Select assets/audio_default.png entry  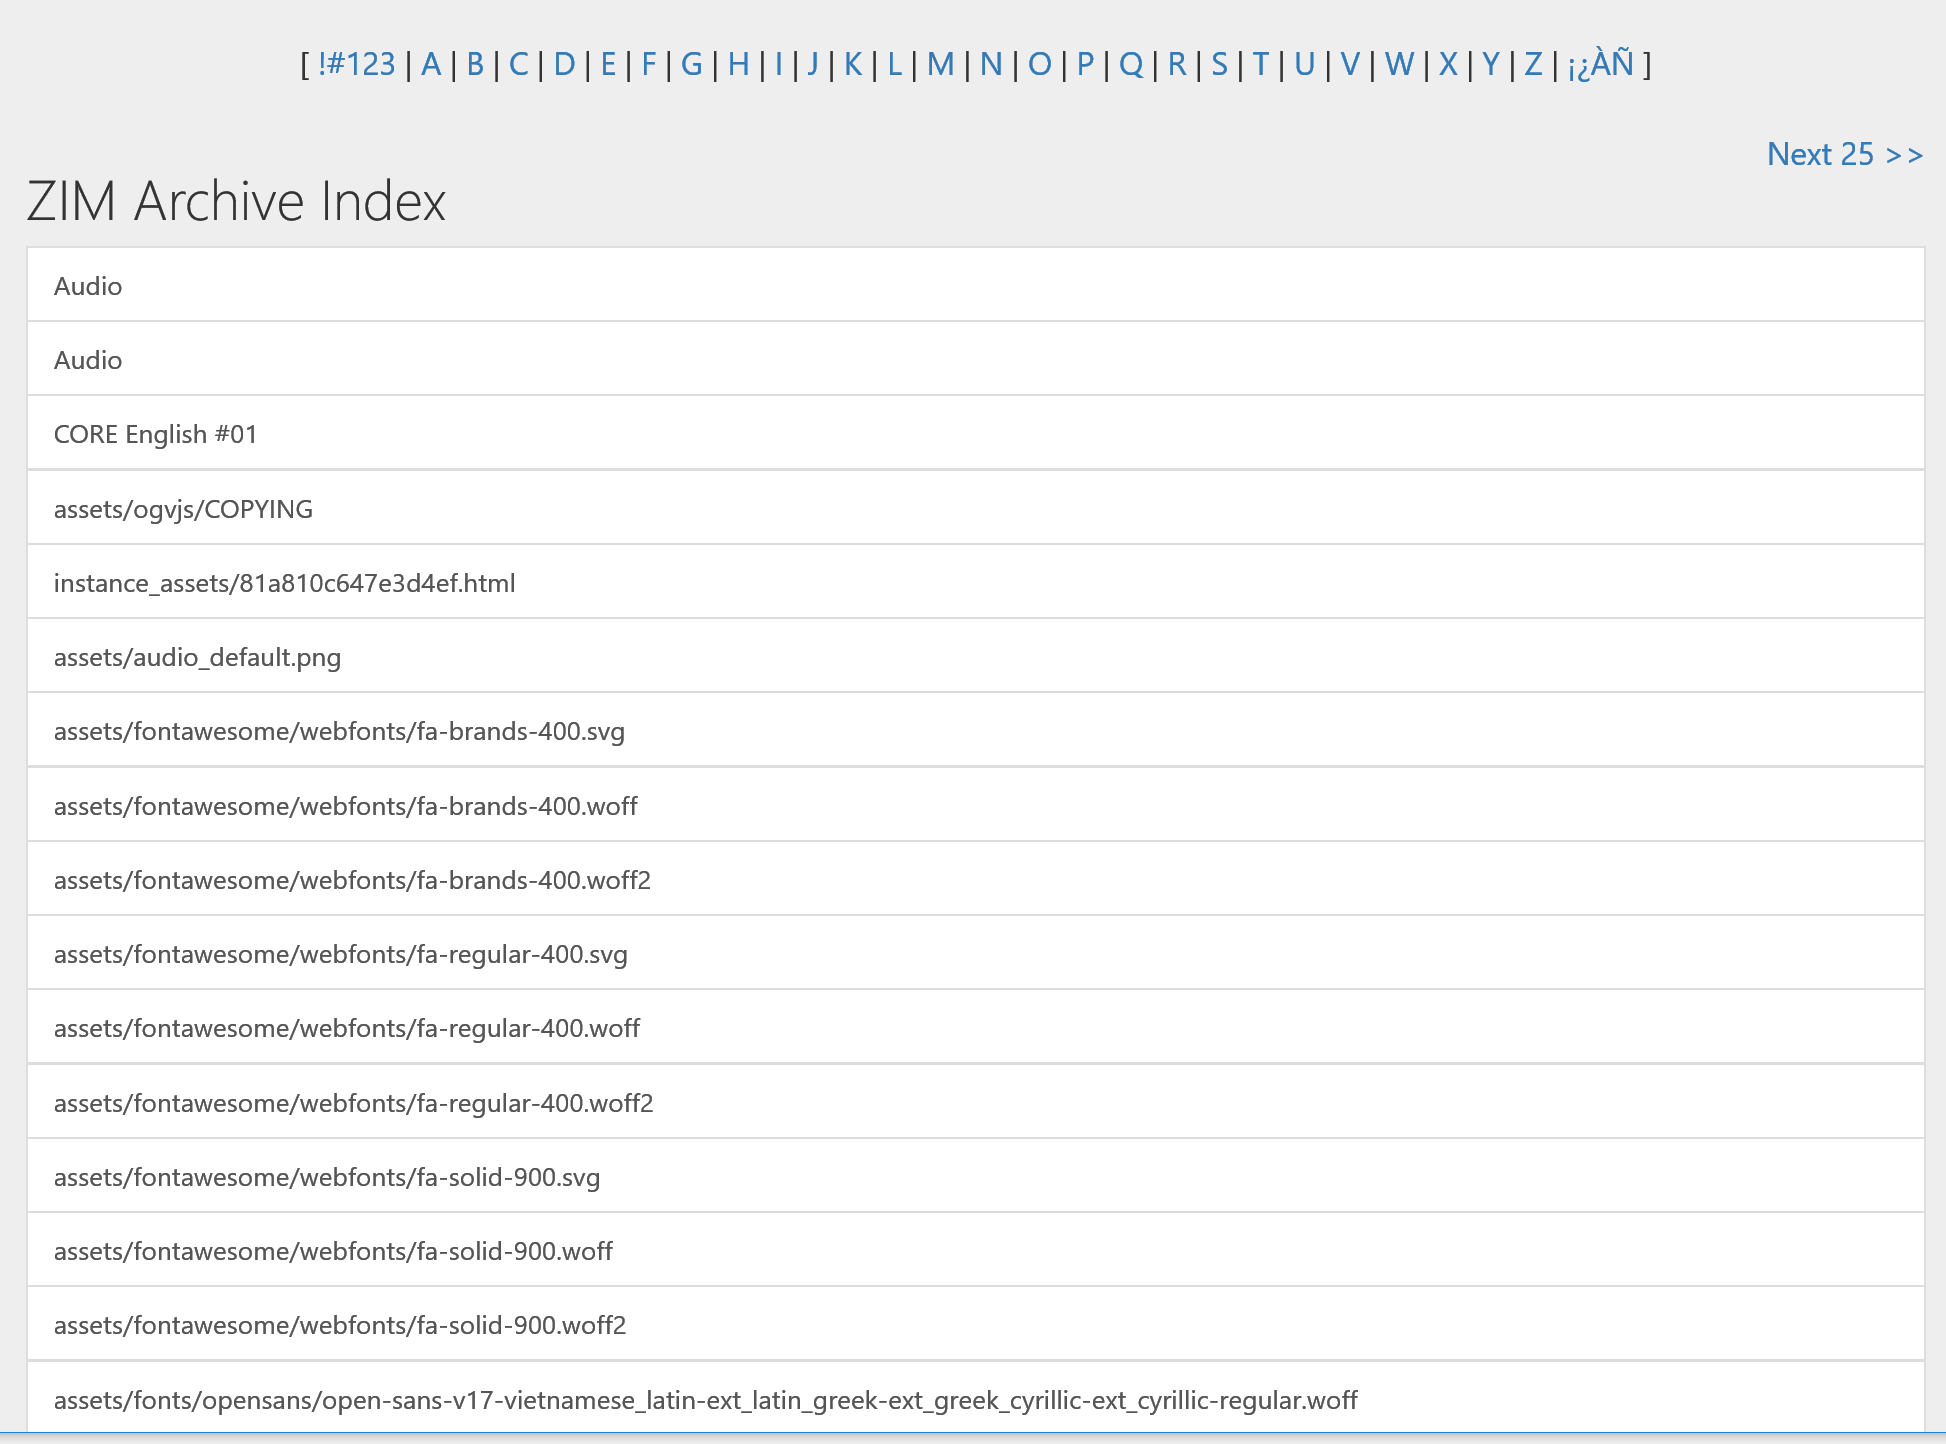pos(197,657)
